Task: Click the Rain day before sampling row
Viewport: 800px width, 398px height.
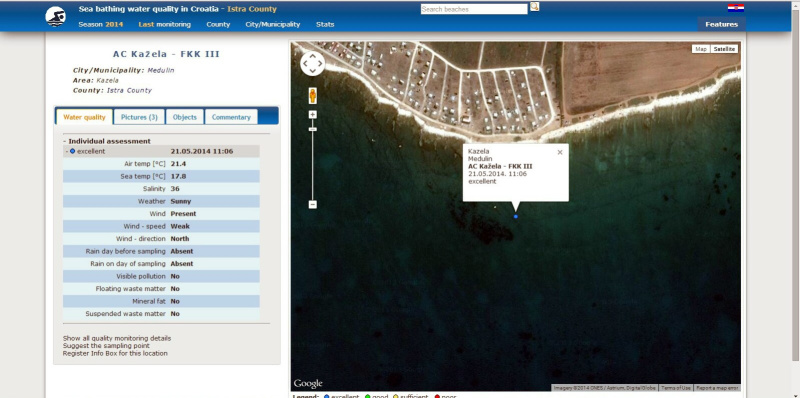Action: pos(161,252)
